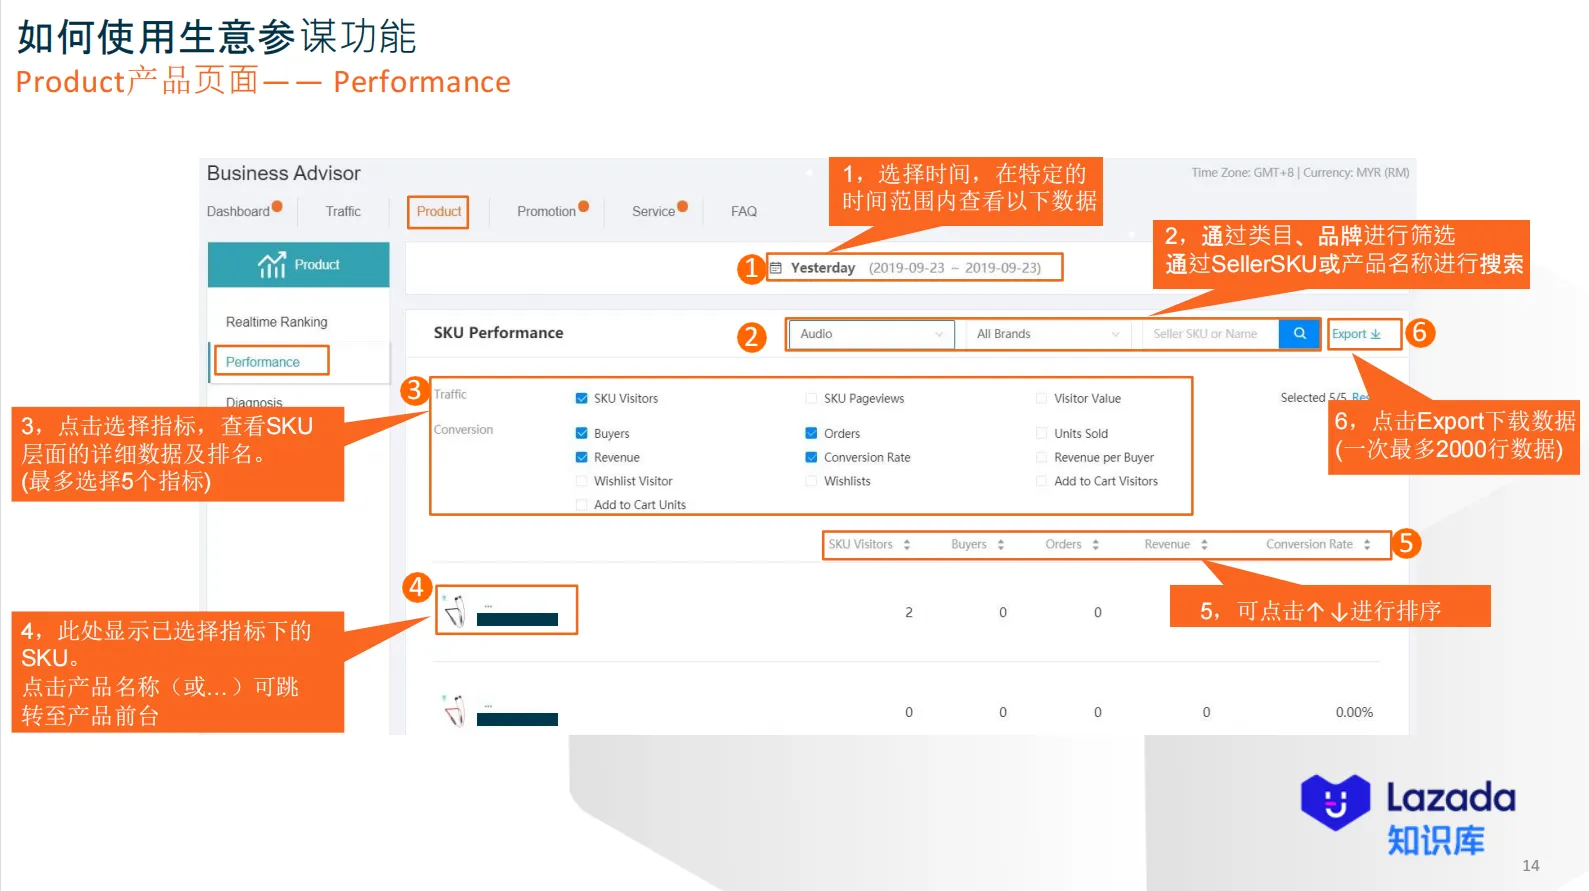Click the Seller SKU or Name field

1210,334
